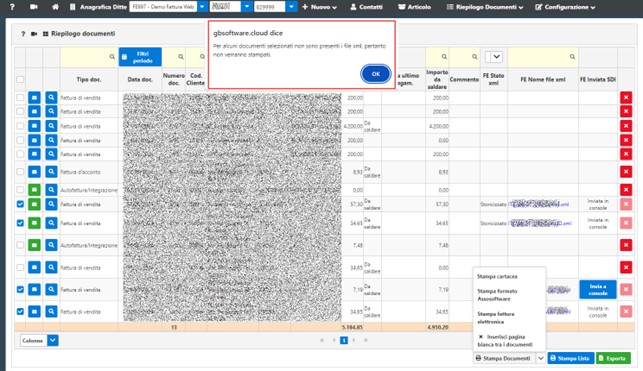This screenshot has height=371, width=643.
Task: Click the green document icon in 57,30 row
Action: 34,204
